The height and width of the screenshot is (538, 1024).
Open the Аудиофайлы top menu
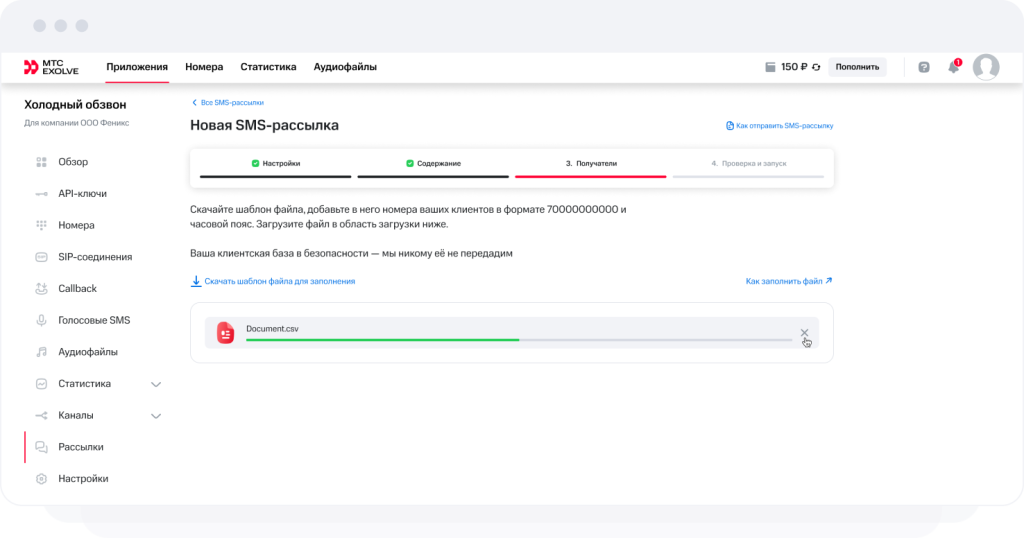[x=345, y=67]
